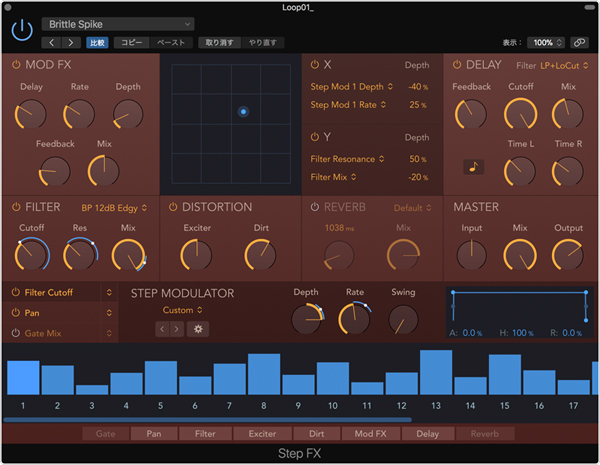
Task: Open Filter Cutoff modulator target menu
Action: pos(109,292)
